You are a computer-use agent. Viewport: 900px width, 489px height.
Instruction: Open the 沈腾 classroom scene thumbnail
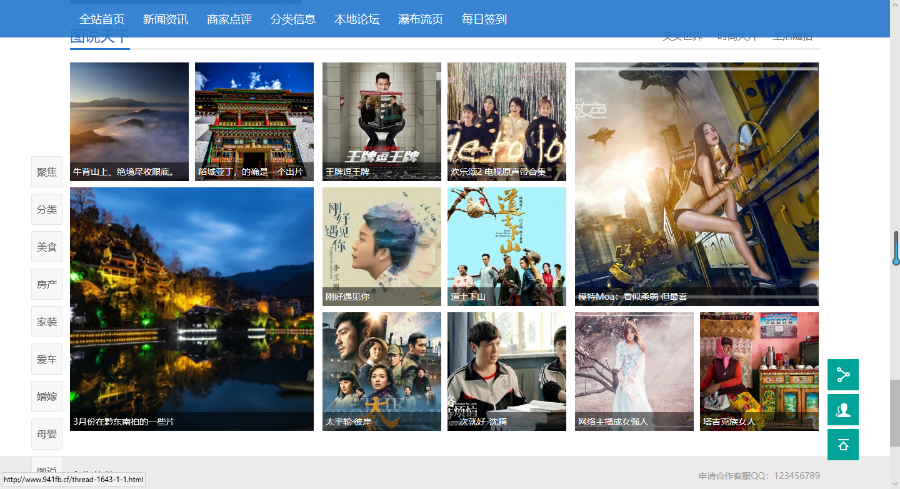click(x=507, y=371)
